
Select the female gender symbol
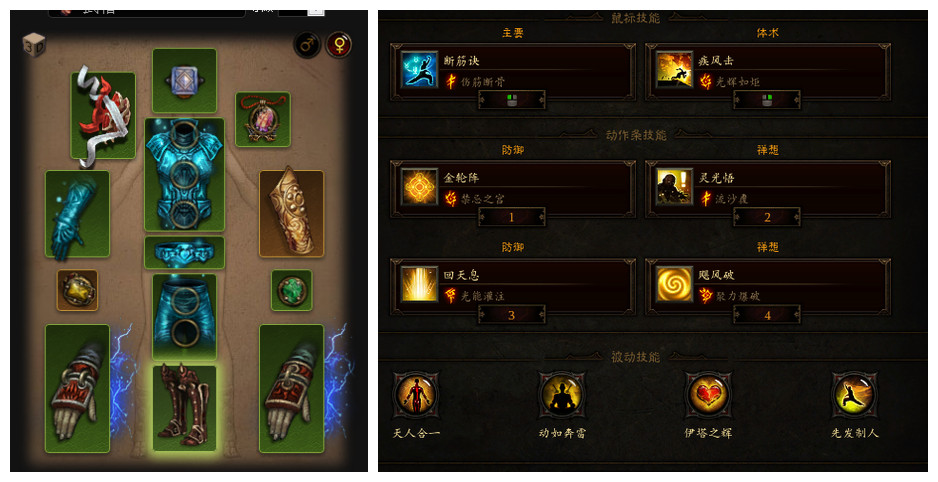point(339,45)
